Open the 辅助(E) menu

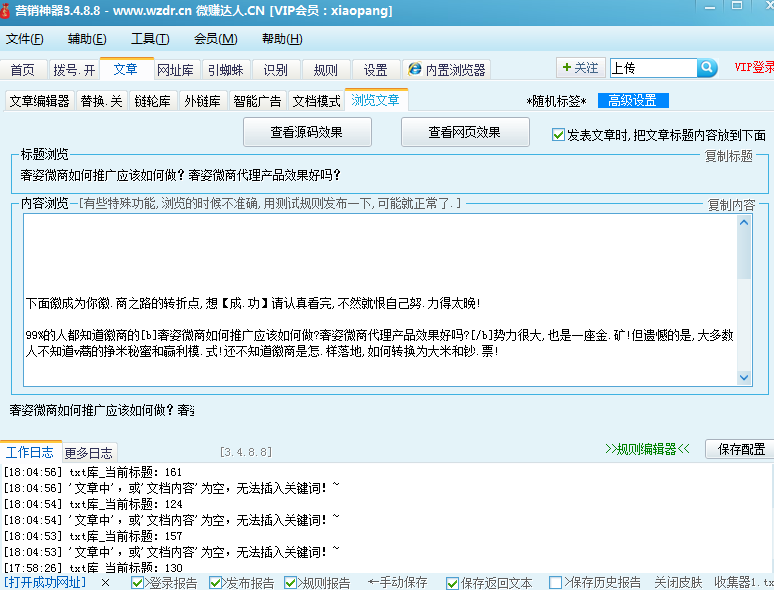[87, 39]
